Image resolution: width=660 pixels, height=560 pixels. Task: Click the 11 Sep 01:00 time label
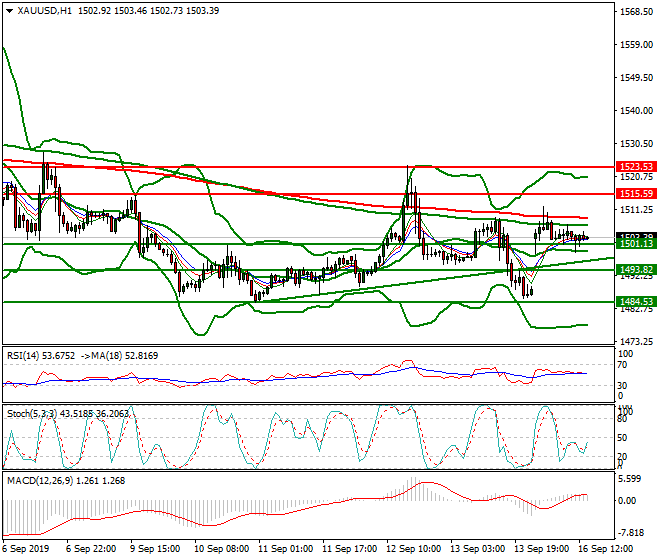point(285,549)
